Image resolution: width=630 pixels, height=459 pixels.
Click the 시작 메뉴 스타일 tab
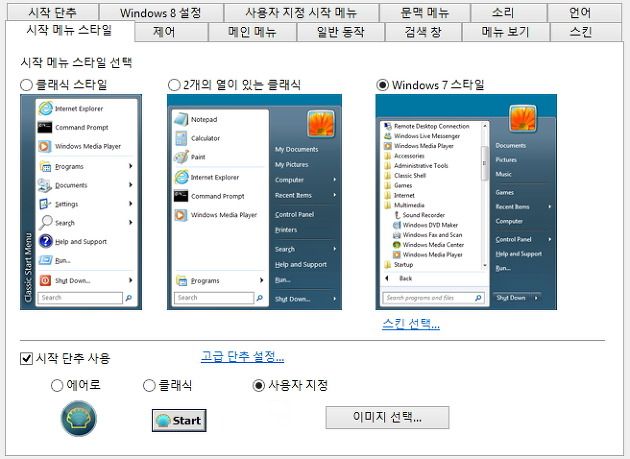70,30
